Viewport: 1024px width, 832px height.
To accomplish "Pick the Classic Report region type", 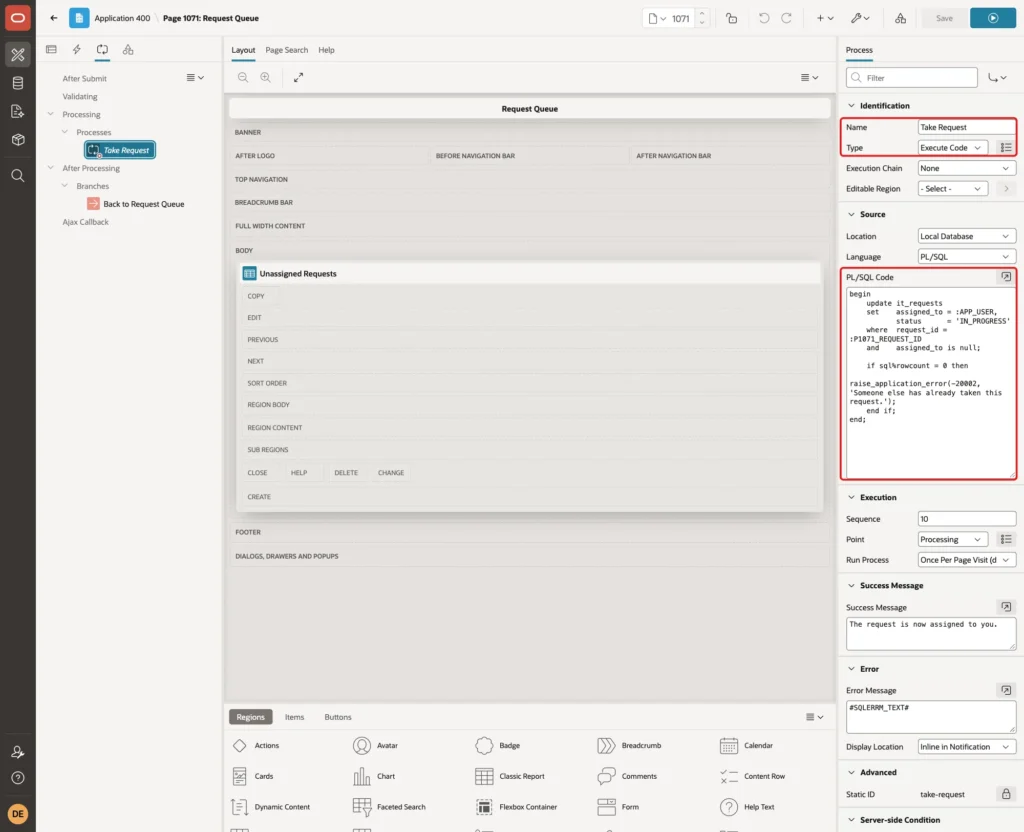I will coord(510,776).
